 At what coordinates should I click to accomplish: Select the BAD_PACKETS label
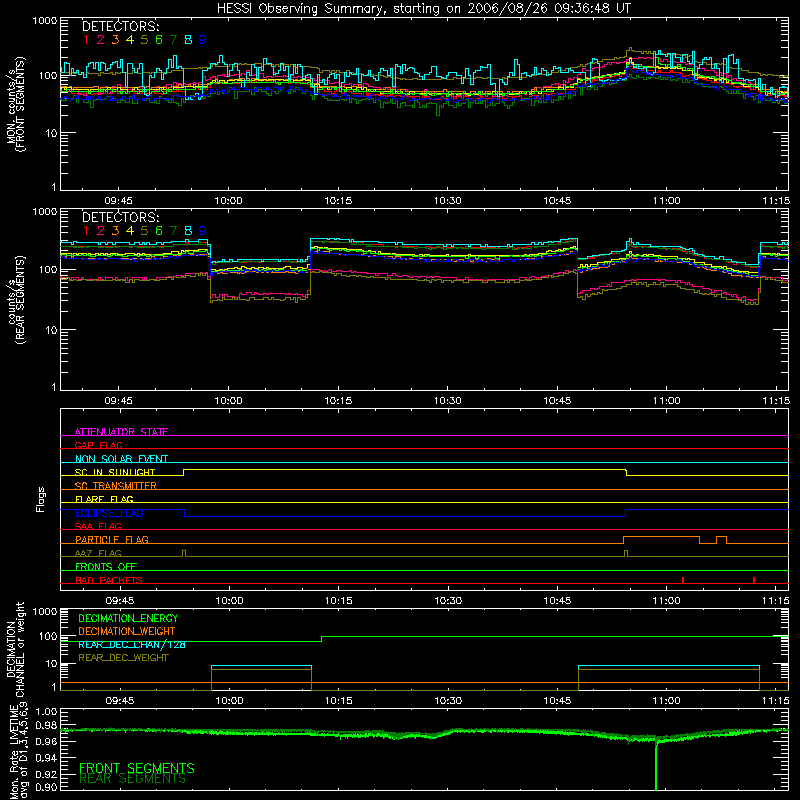tap(109, 580)
